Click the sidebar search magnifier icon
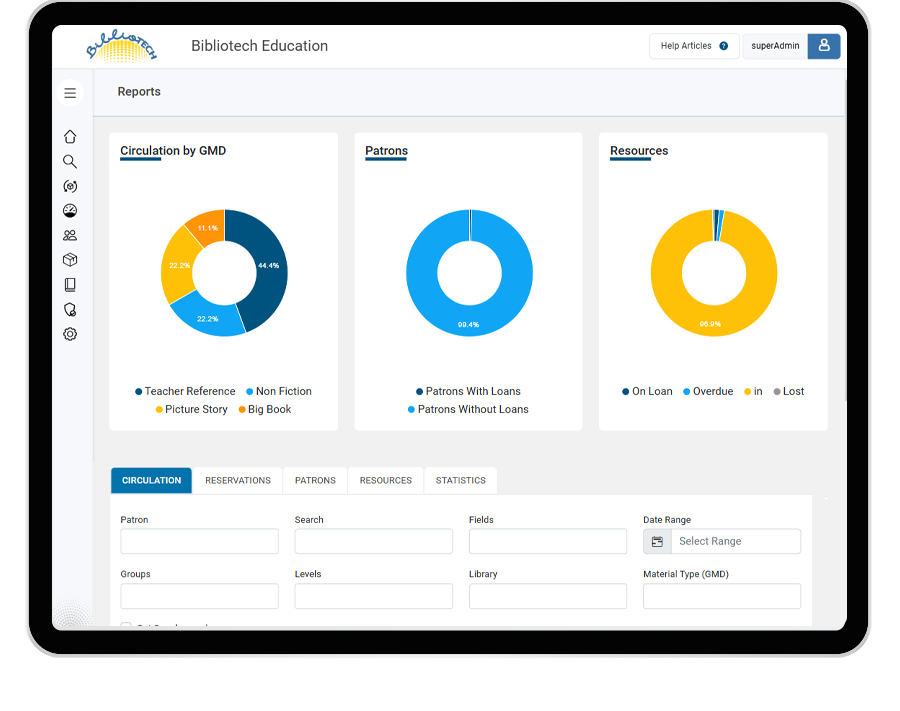900x711 pixels. tap(70, 162)
